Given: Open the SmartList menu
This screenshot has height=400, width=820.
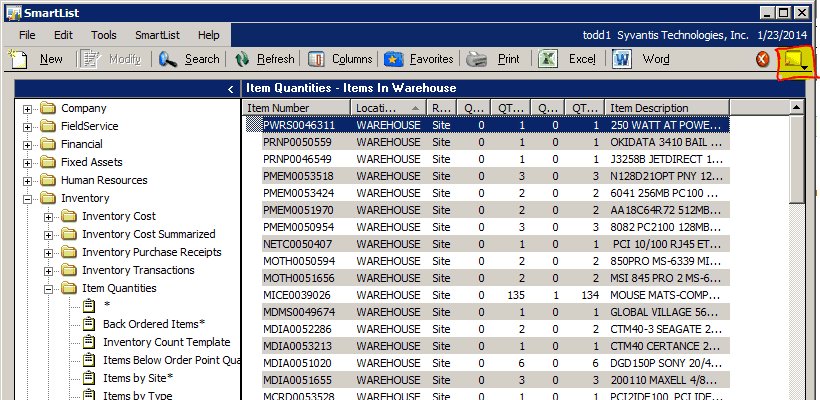Looking at the screenshot, I should [157, 35].
